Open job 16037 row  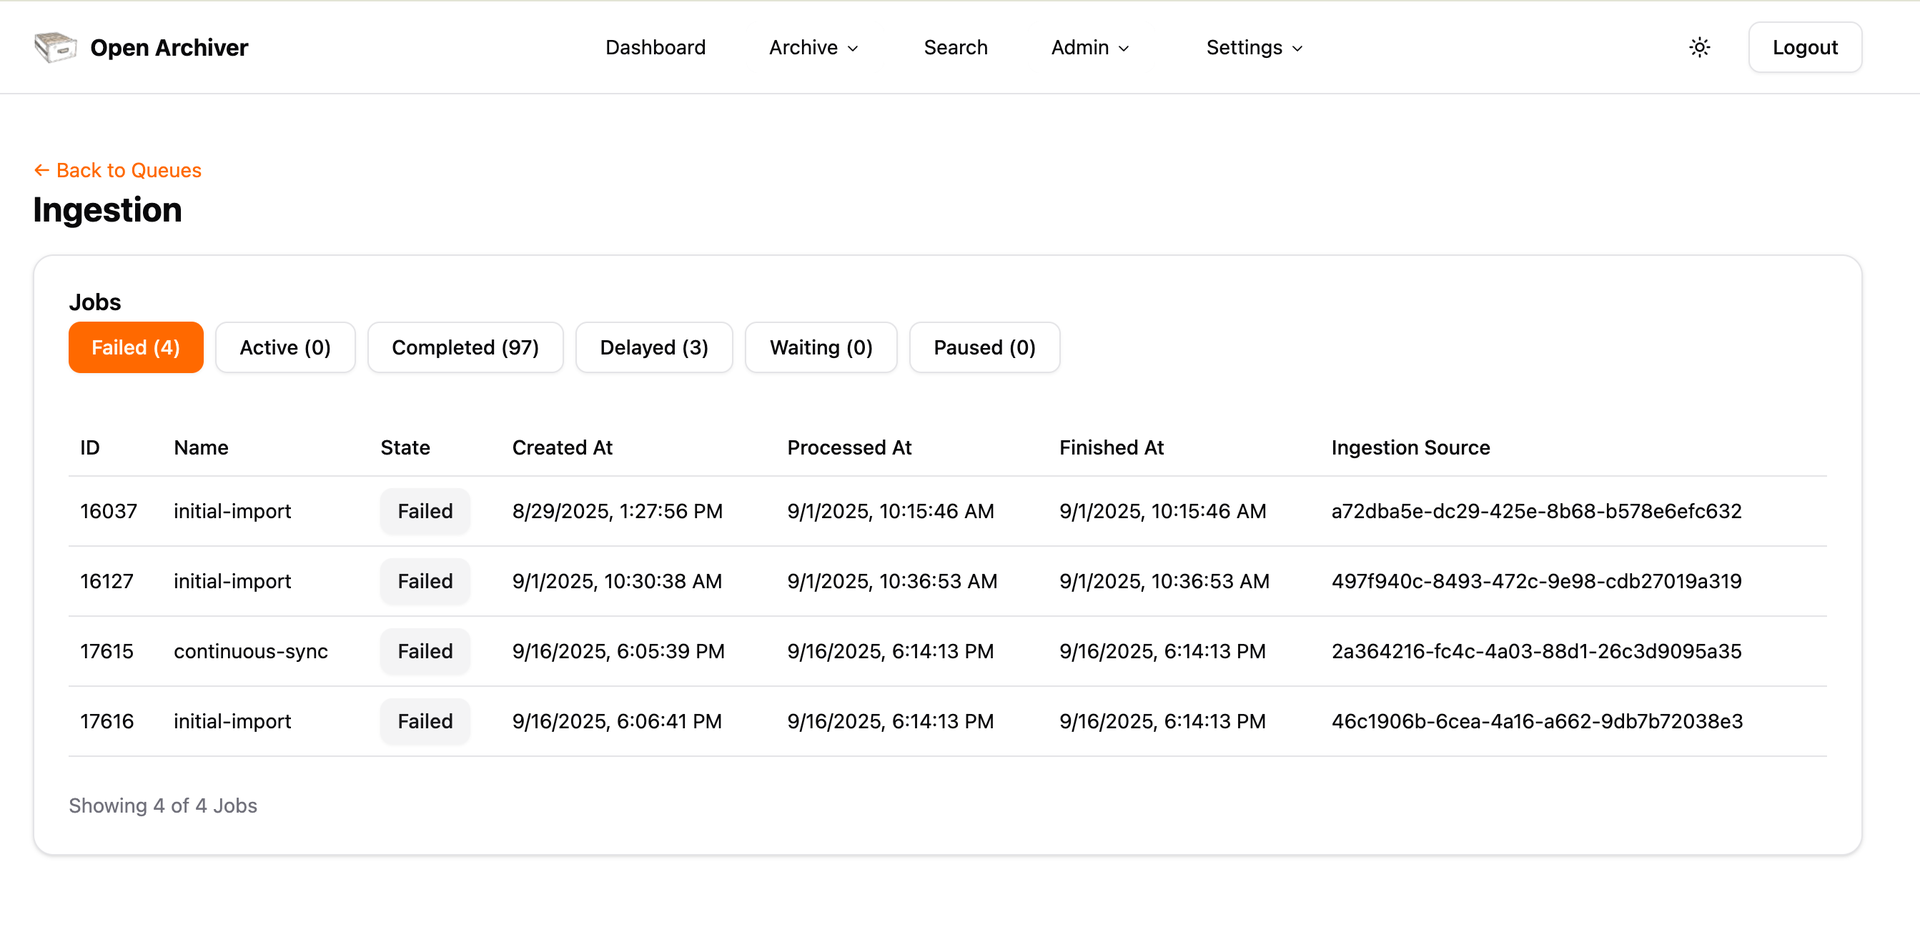click(947, 511)
